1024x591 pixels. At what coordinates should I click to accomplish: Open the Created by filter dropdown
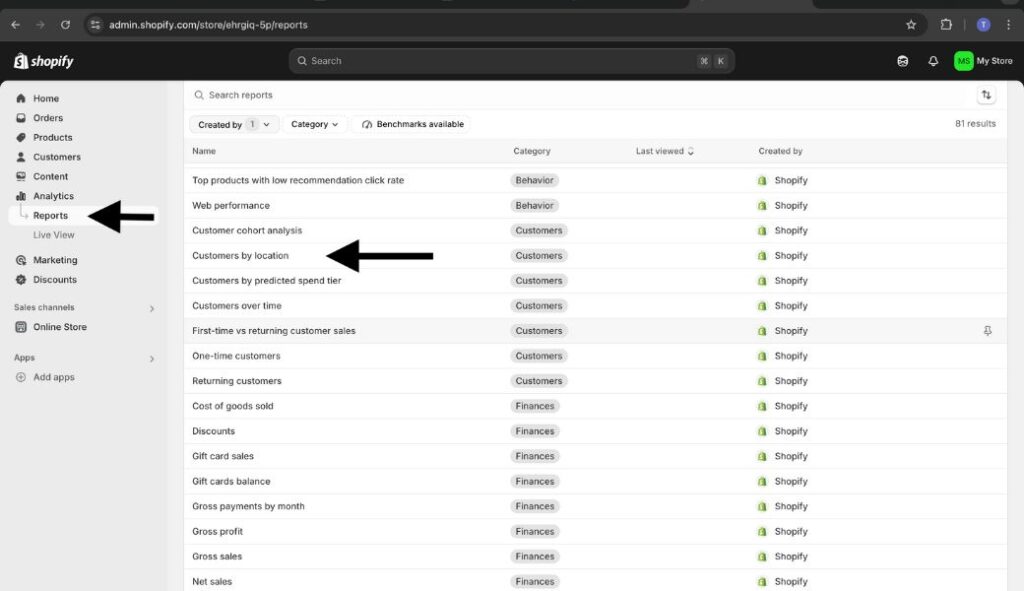click(x=234, y=125)
